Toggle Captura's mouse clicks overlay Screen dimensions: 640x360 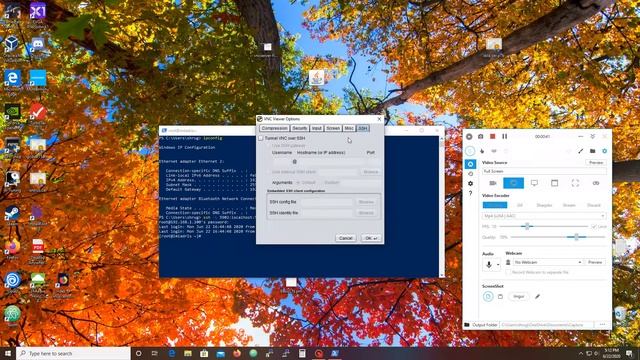482,151
